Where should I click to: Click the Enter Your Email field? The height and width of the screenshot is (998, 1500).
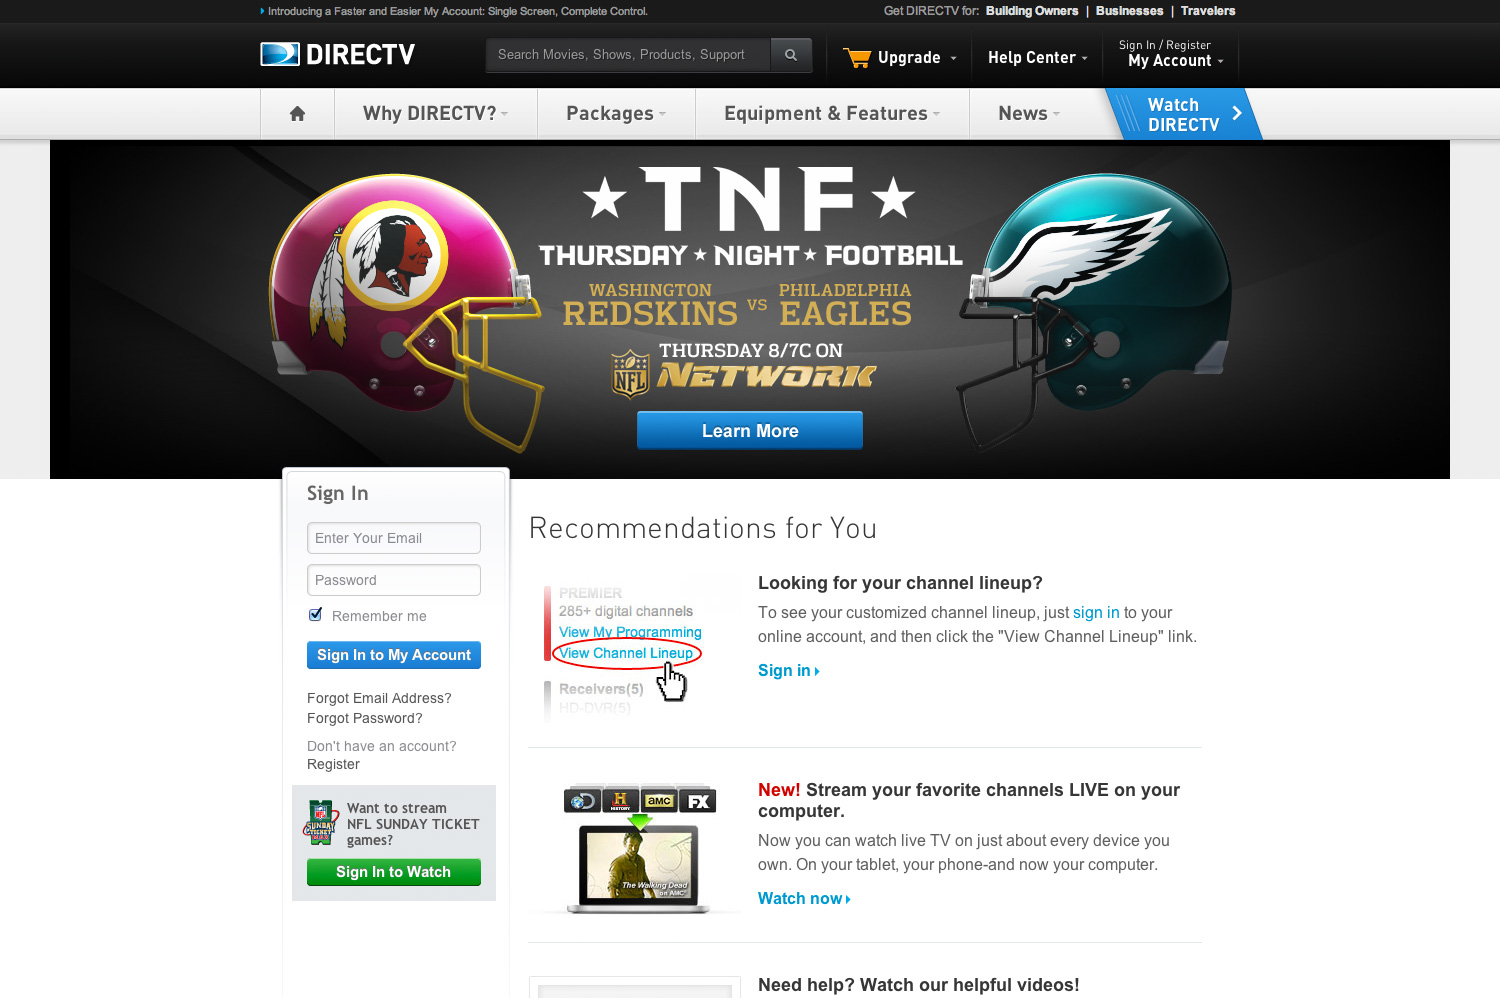tap(394, 538)
